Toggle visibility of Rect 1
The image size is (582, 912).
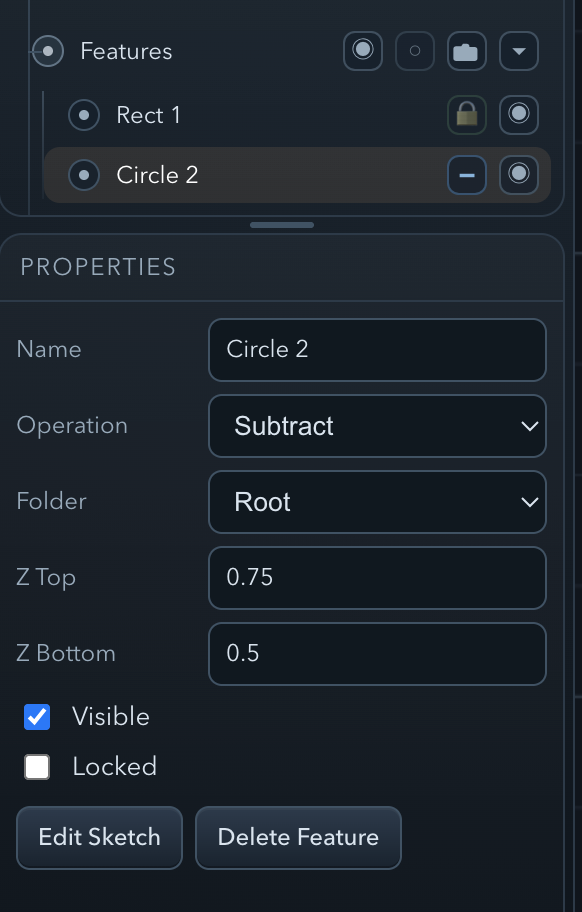point(519,114)
